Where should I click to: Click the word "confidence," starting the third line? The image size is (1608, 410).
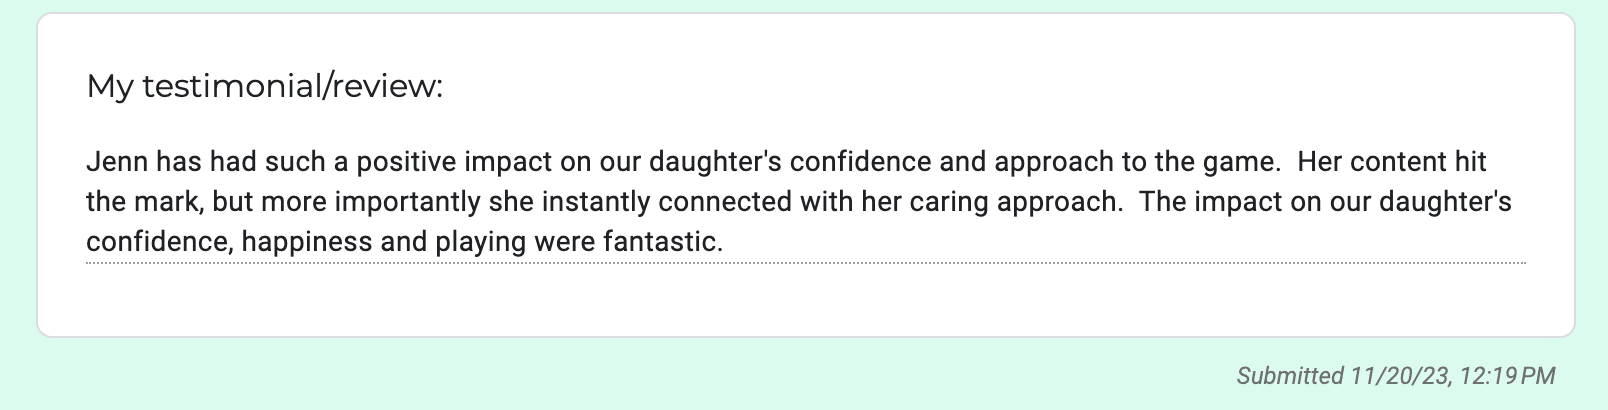(160, 242)
